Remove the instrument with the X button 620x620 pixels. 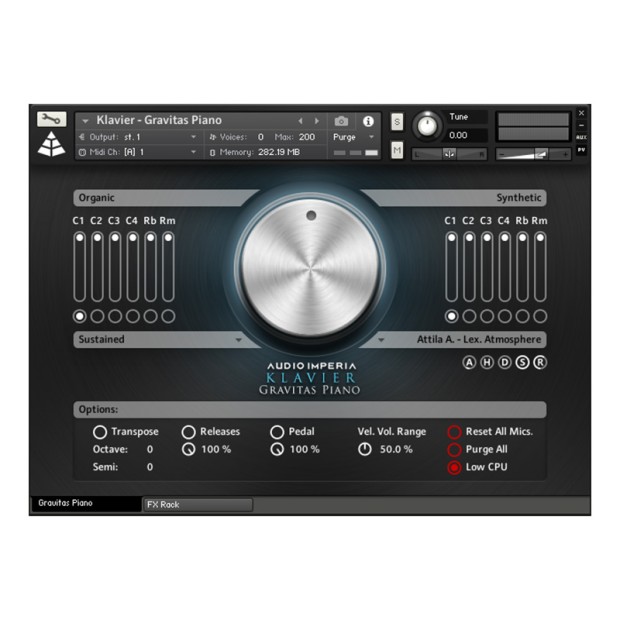coord(581,113)
